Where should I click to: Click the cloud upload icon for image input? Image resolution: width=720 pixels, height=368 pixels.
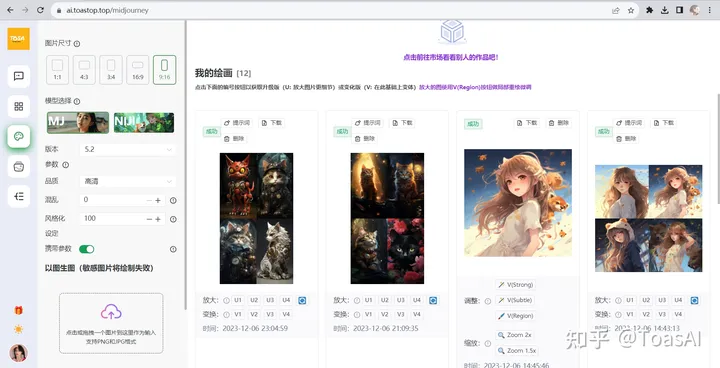111,312
